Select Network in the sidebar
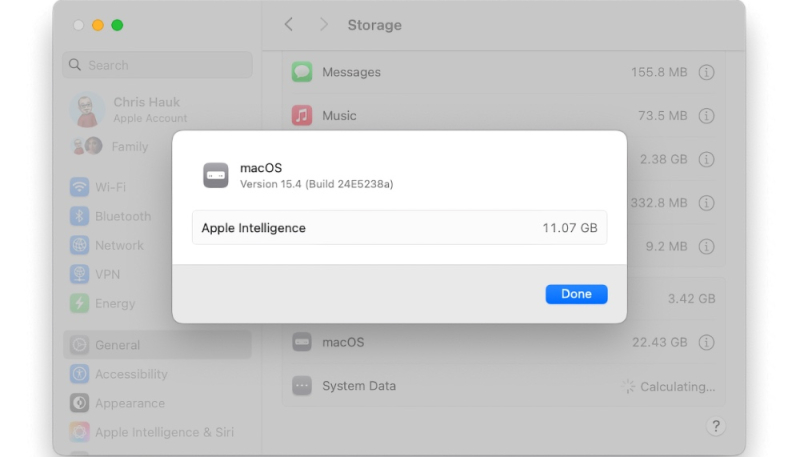 coord(119,245)
